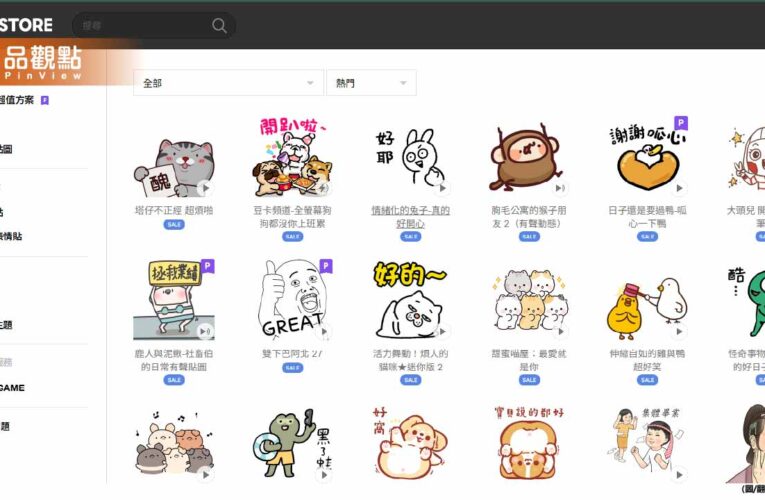Screen dimensions: 765x500
Task: Open 豆卡頻道 dog sticker thumbnail
Action: tap(292, 157)
